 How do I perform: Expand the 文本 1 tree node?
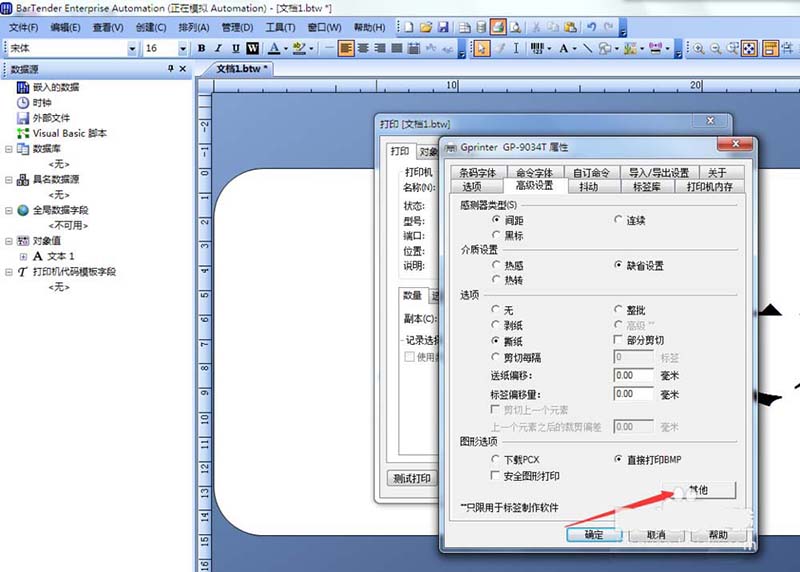coord(23,256)
